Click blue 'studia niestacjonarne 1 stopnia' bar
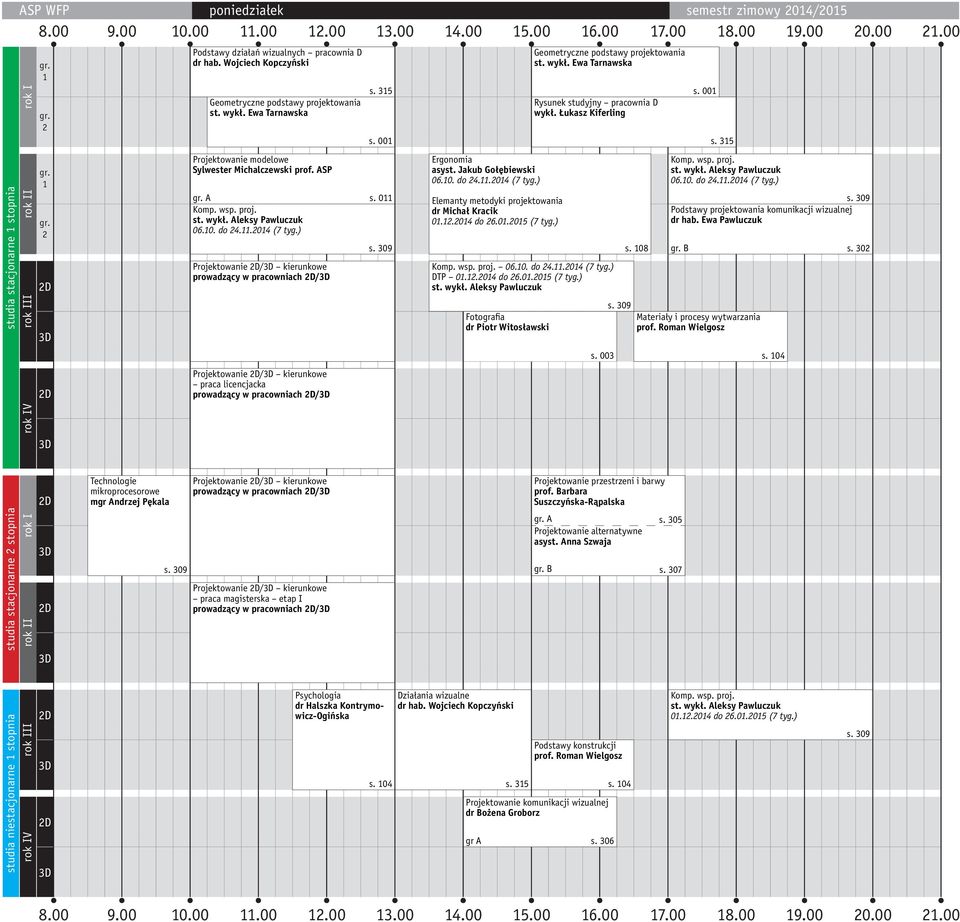960x922 pixels. click(11, 793)
